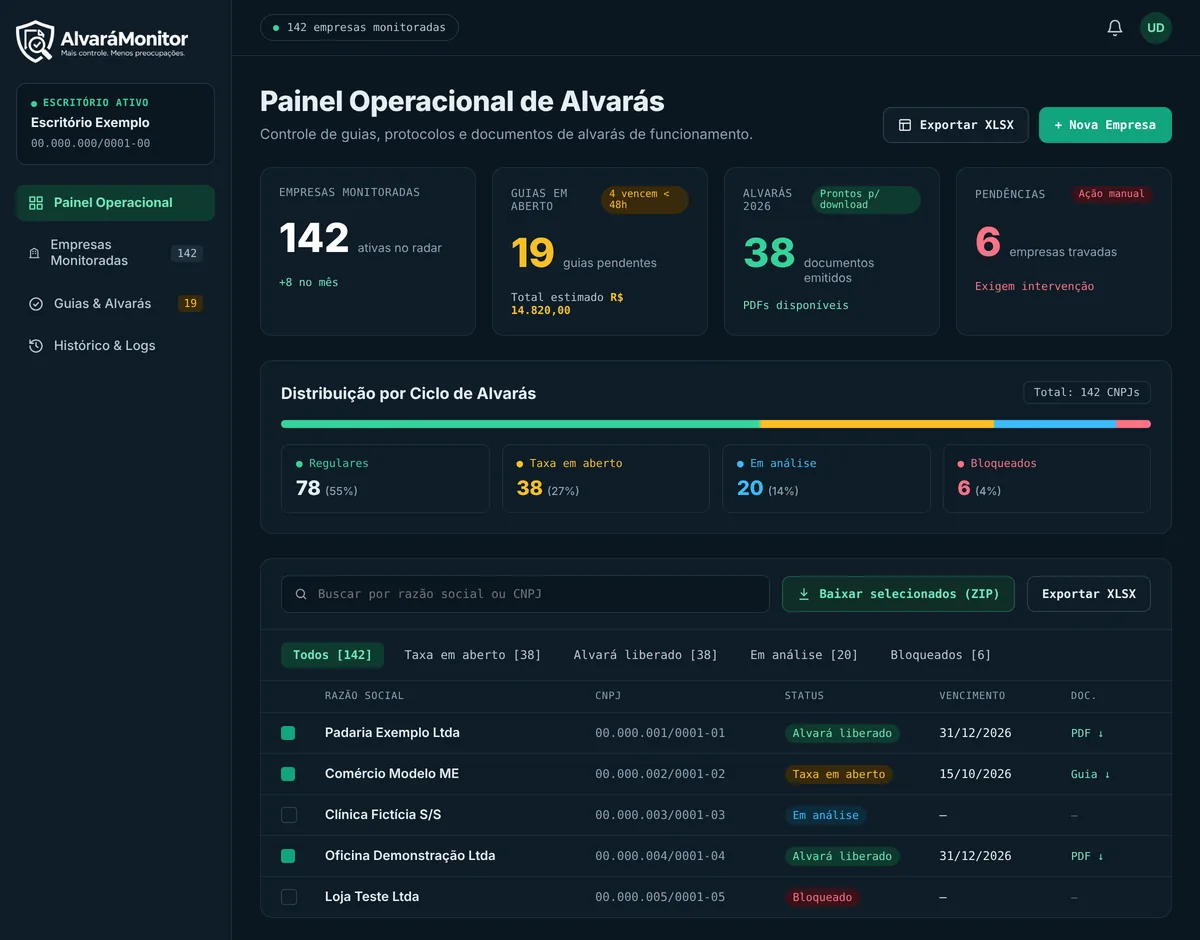Click the 15/10/2026 due date cell
This screenshot has height=940, width=1200.
975,774
